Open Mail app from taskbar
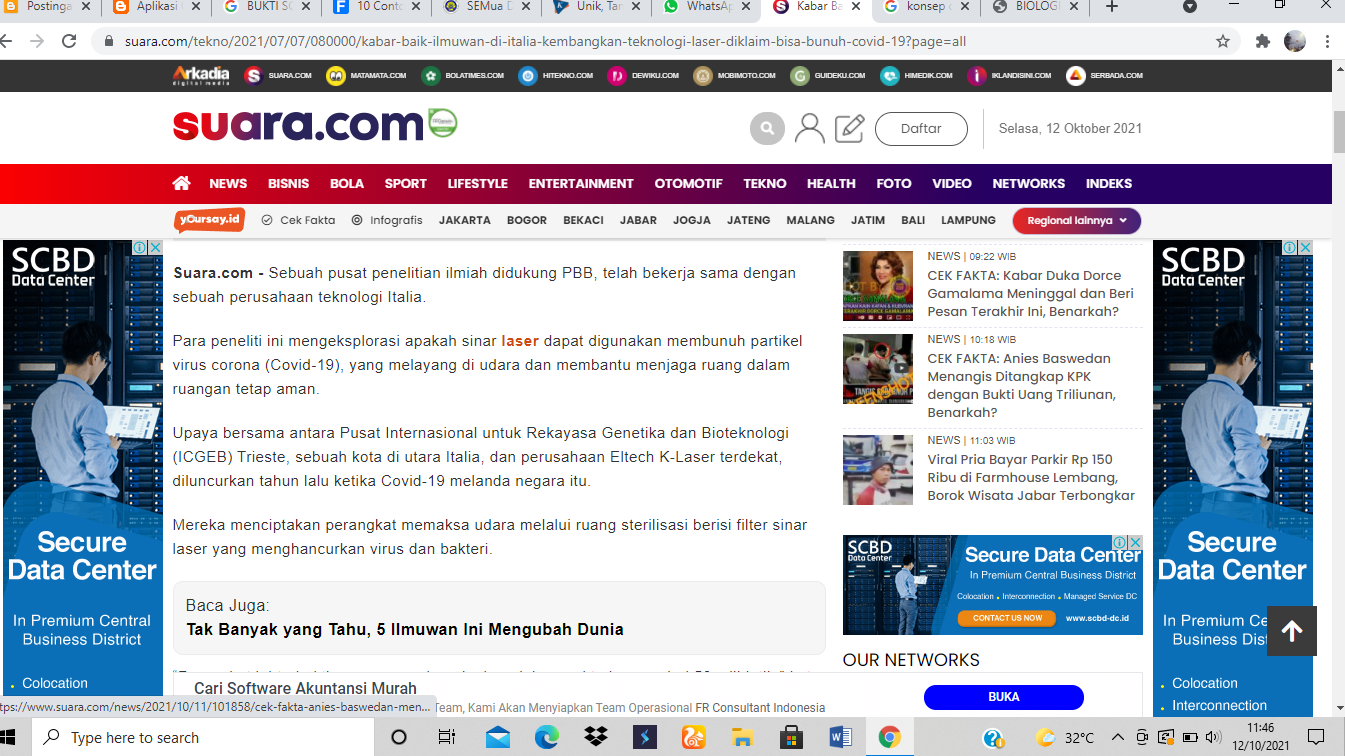The width and height of the screenshot is (1345, 756). [497, 738]
